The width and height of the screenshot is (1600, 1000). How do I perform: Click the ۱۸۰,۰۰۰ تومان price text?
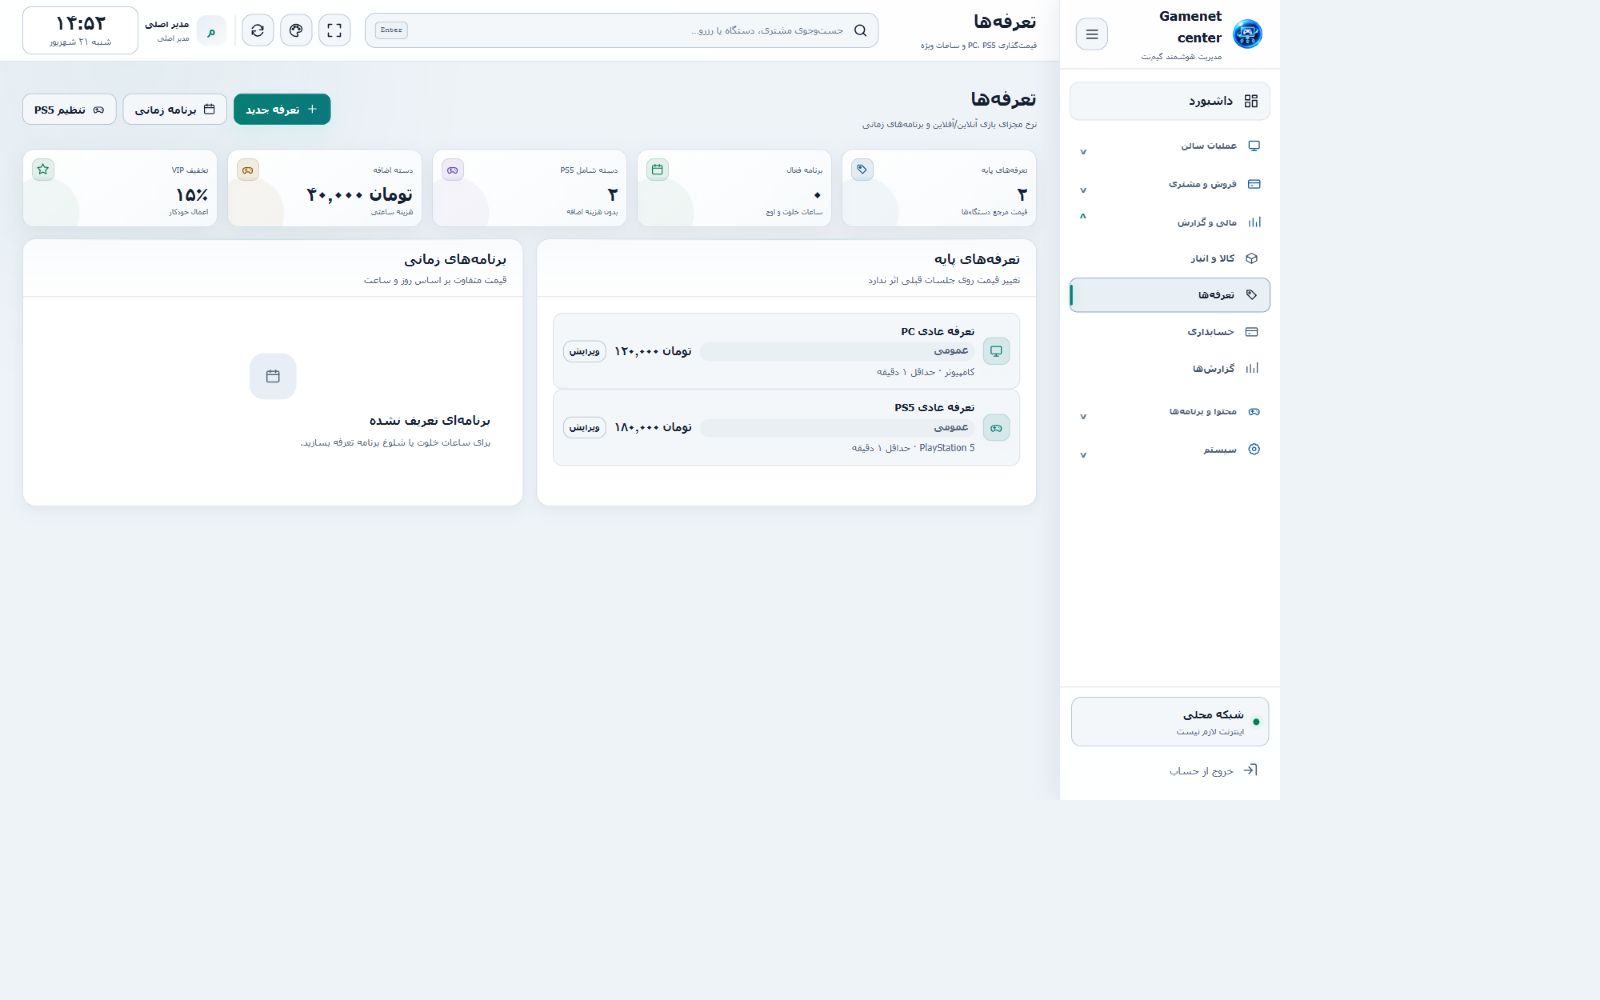coord(652,427)
